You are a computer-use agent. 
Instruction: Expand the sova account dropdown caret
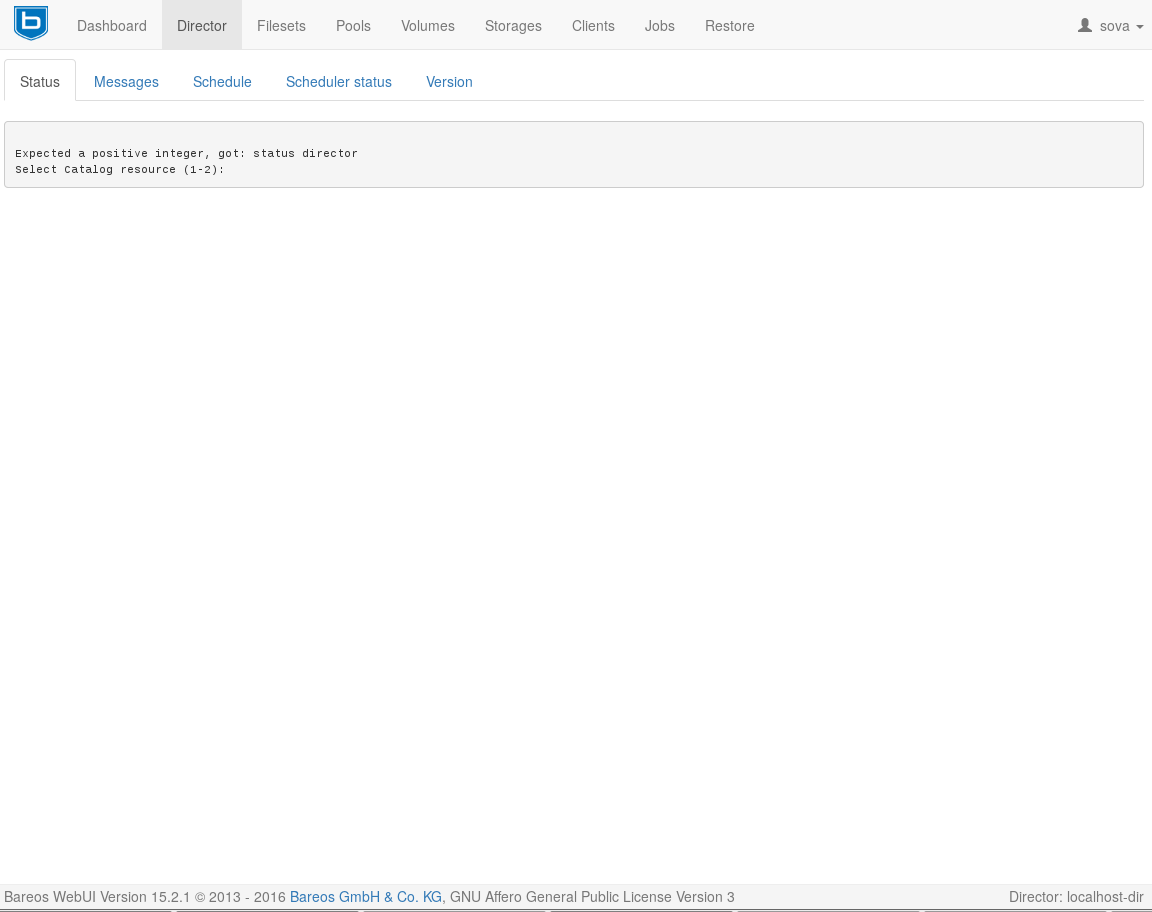coord(1140,27)
